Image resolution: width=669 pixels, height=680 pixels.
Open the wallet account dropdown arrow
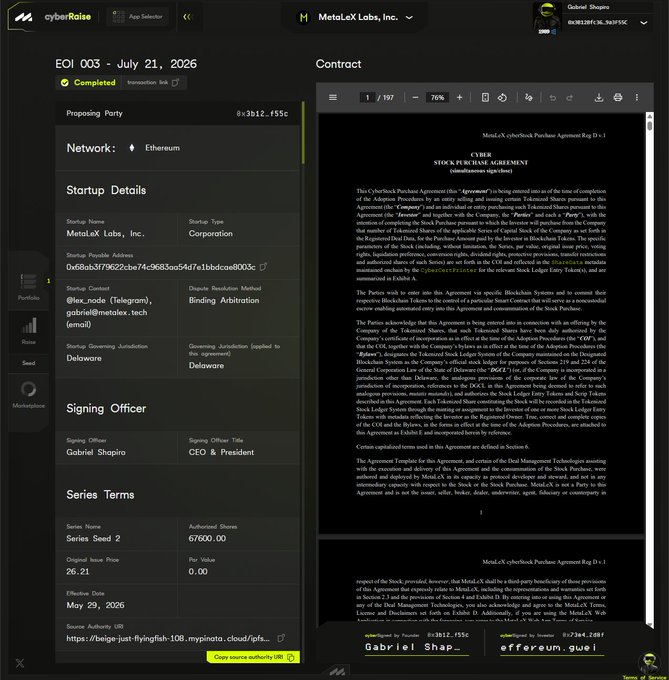coord(644,23)
